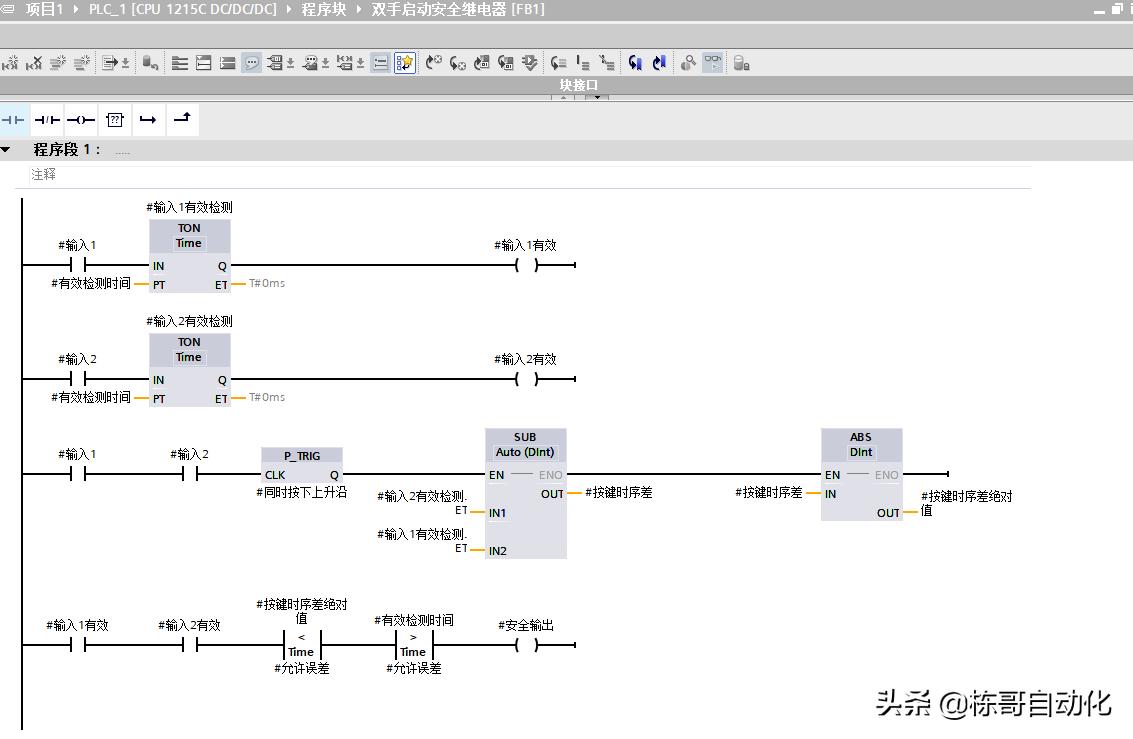Click the 注释 comment field

(44, 174)
